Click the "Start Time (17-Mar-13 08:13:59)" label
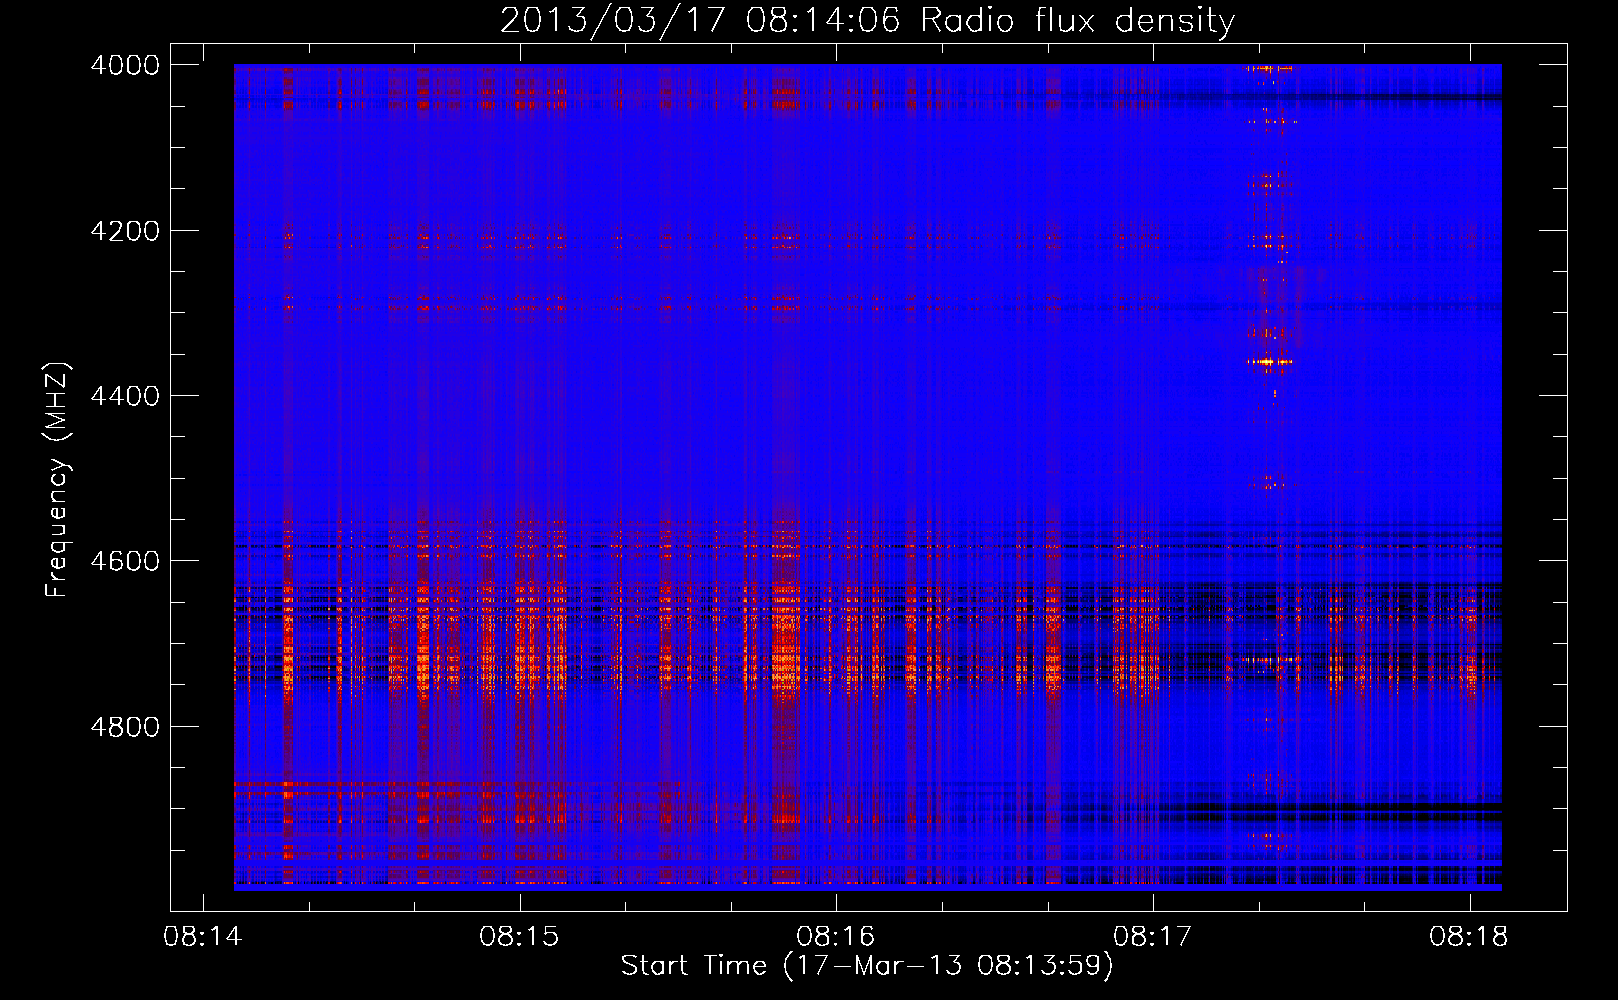The width and height of the screenshot is (1618, 1000). coord(867,966)
